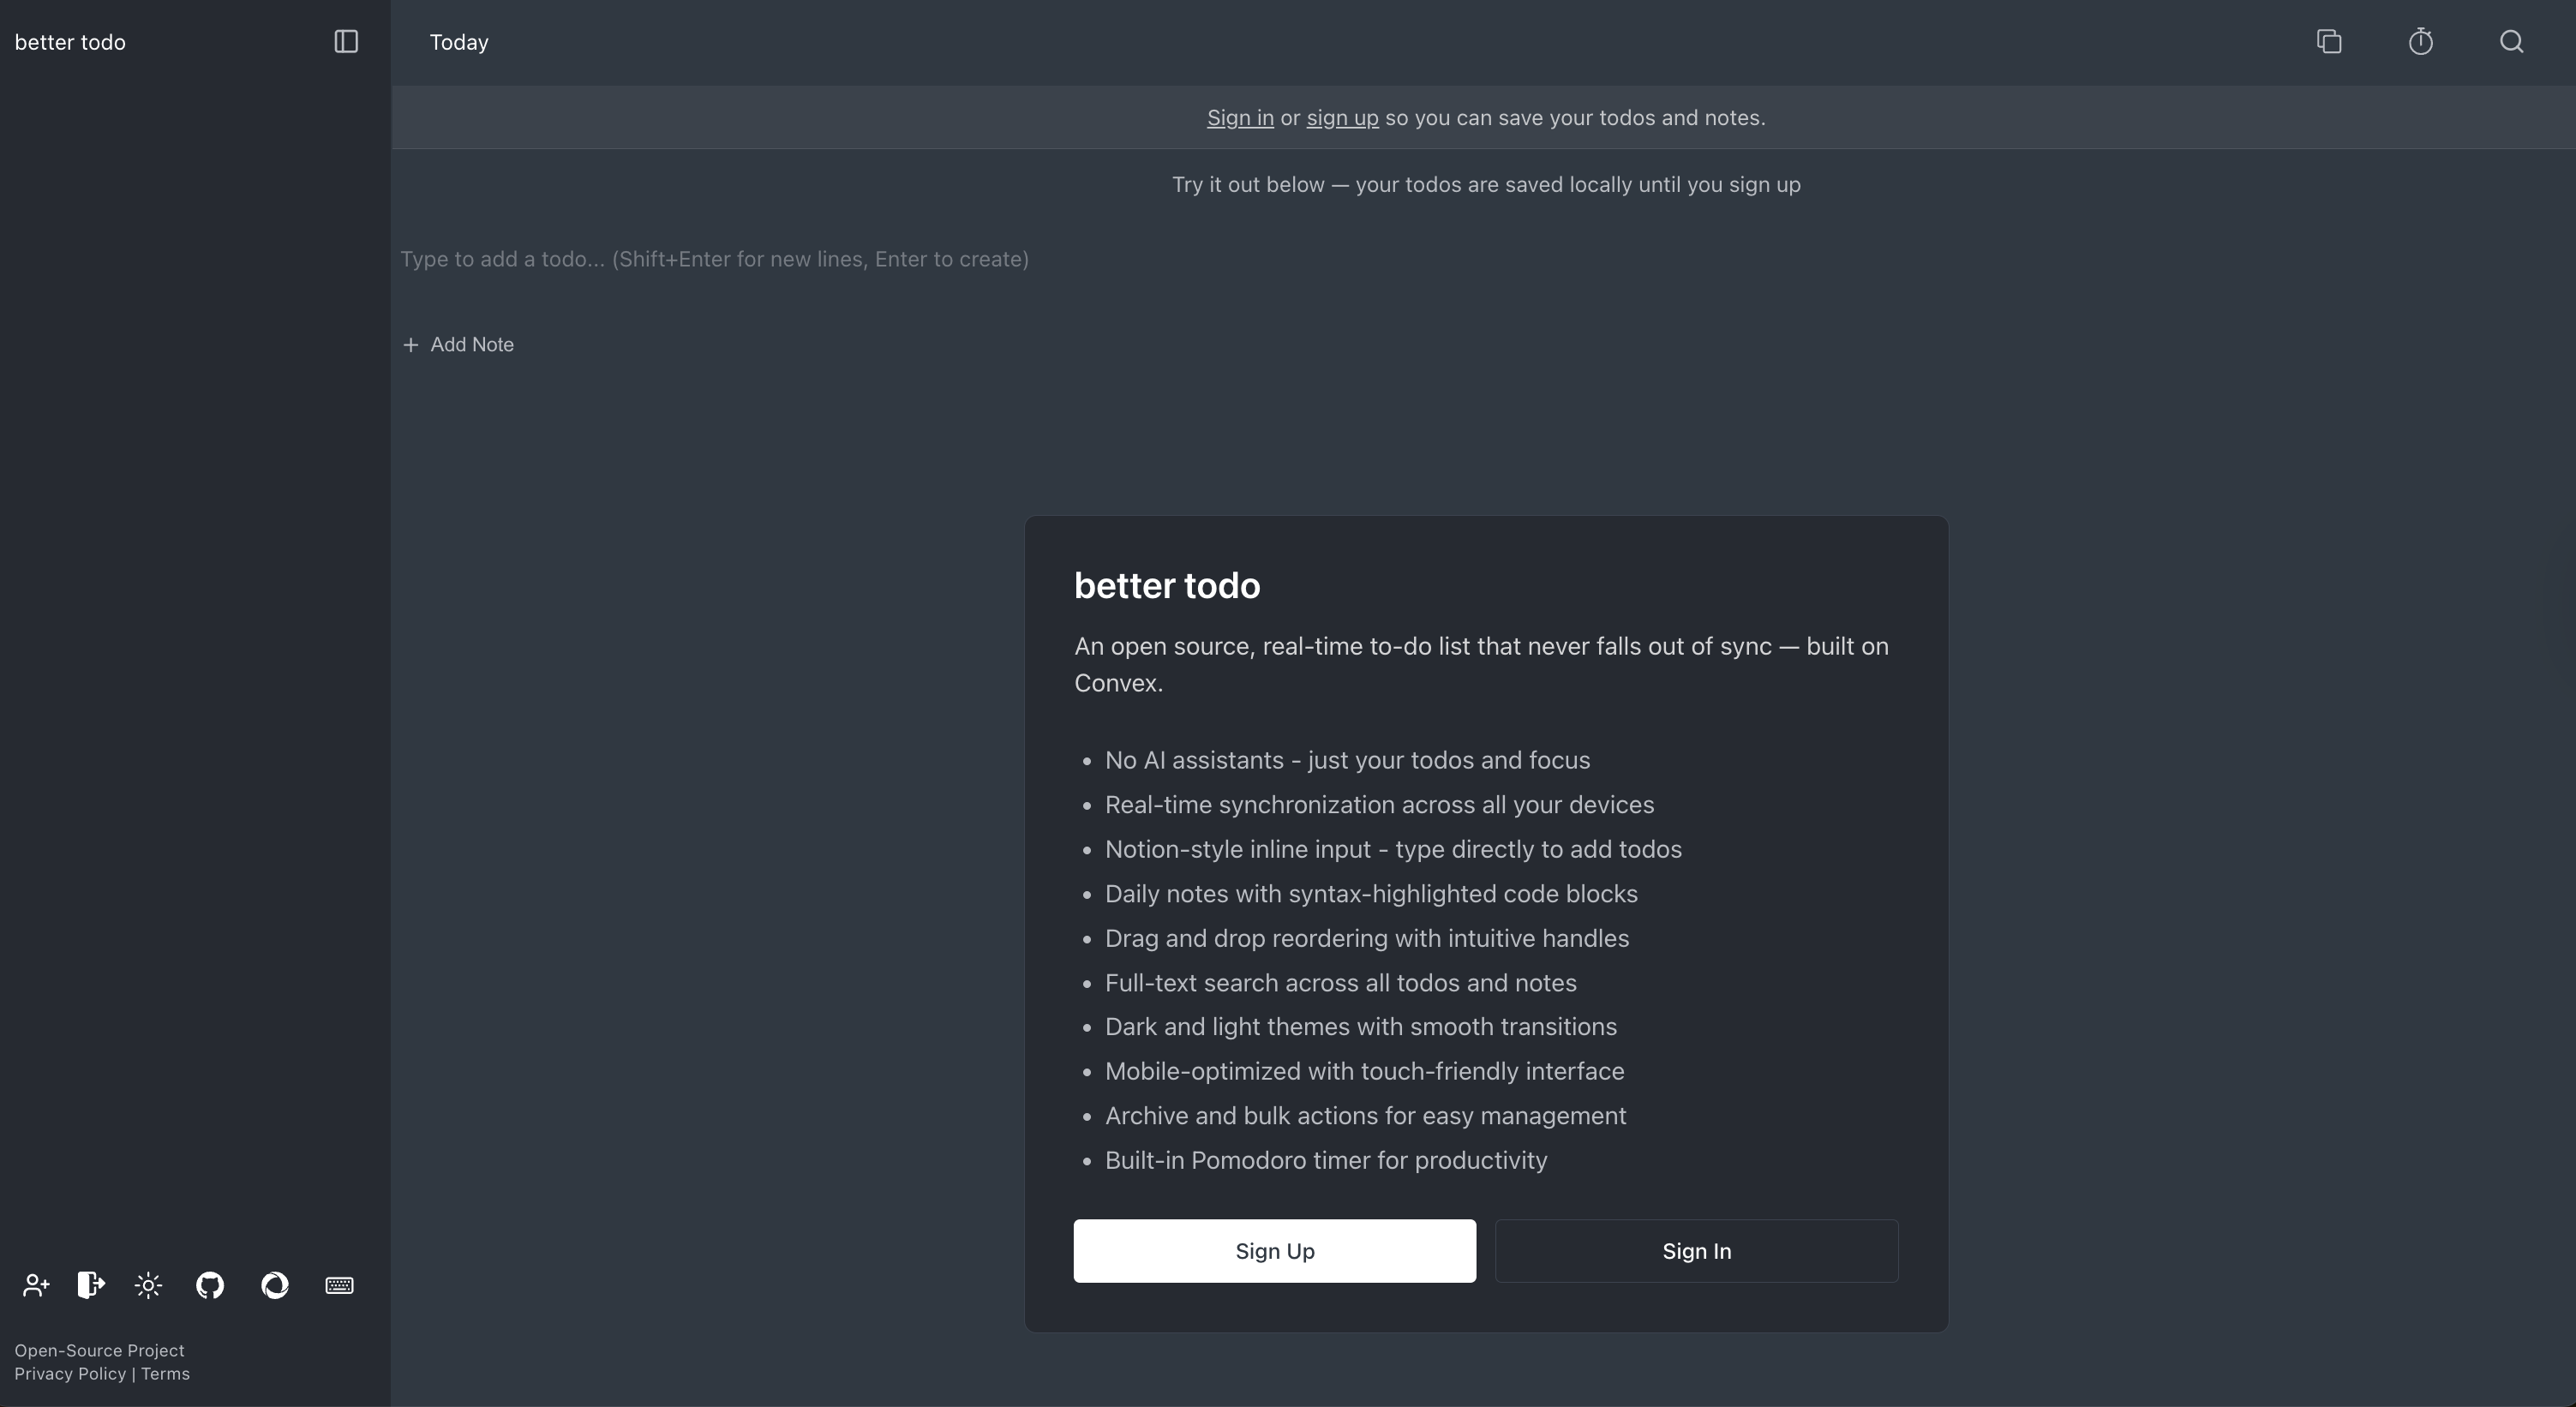Click the door sign-in icon

point(91,1285)
